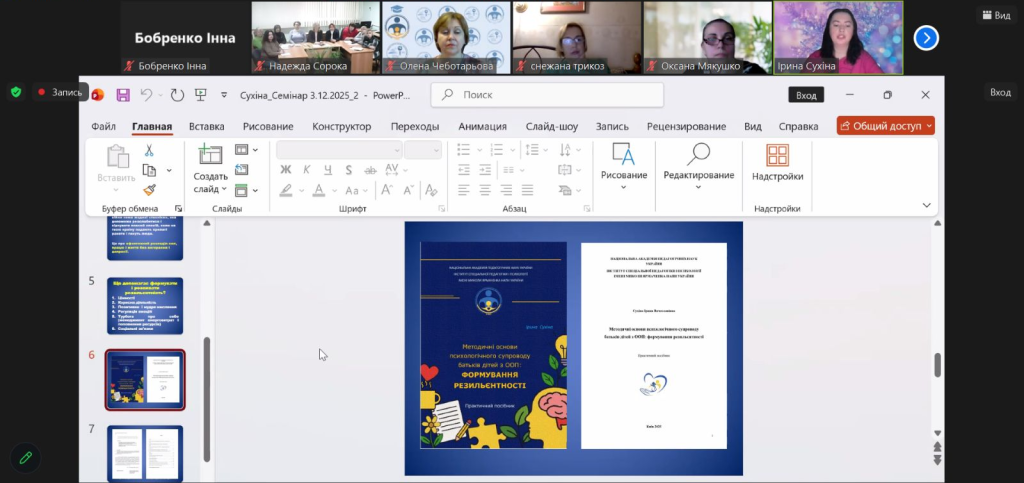Select slide 7 thumbnail
The width and height of the screenshot is (1024, 483).
pos(145,453)
